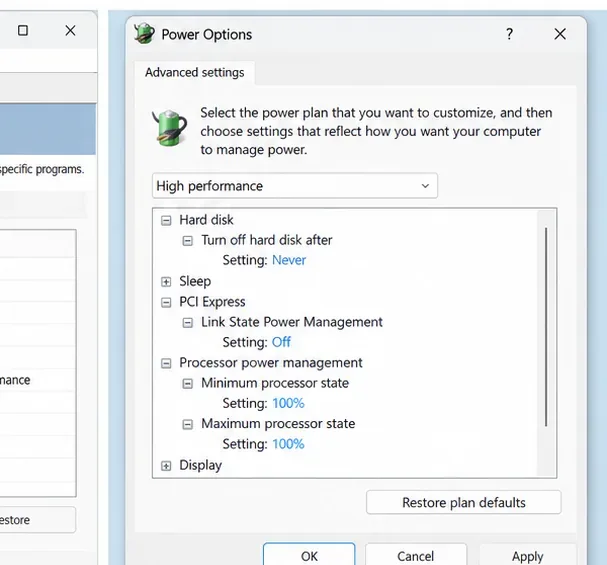
Task: Click the Power Options title bar battery icon
Action: coord(144,34)
